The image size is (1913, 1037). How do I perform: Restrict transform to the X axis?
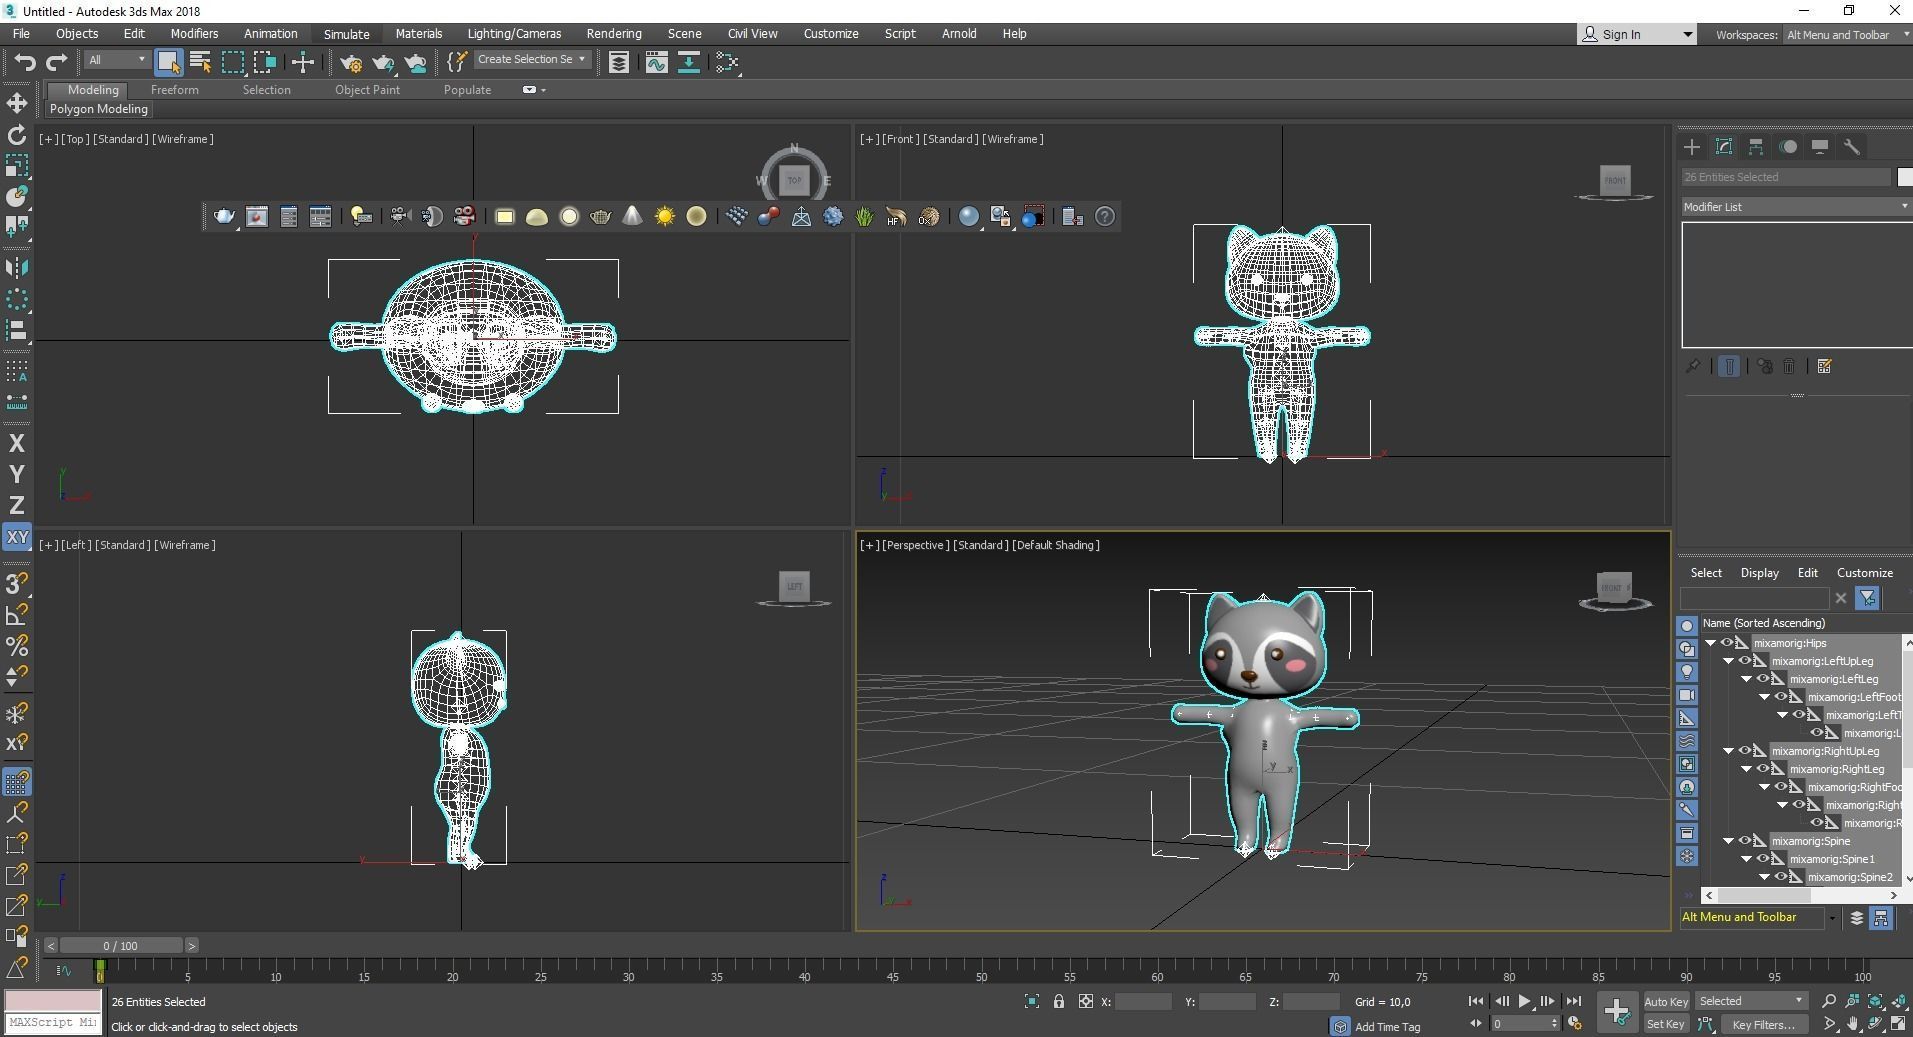tap(17, 443)
